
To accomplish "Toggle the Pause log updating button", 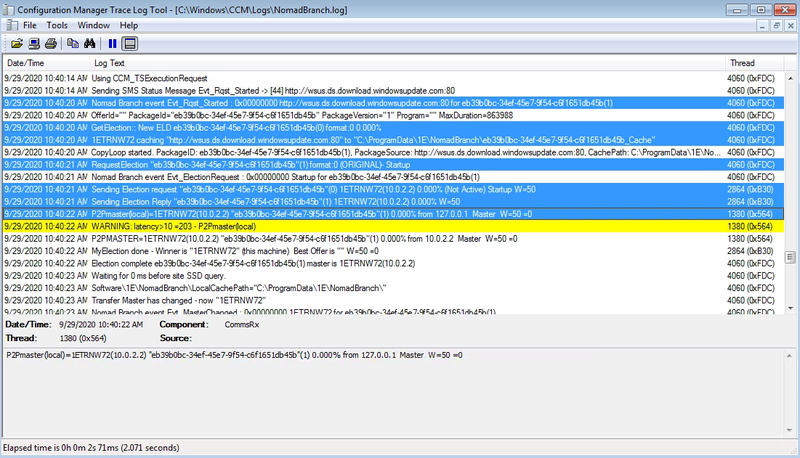I will [x=112, y=44].
